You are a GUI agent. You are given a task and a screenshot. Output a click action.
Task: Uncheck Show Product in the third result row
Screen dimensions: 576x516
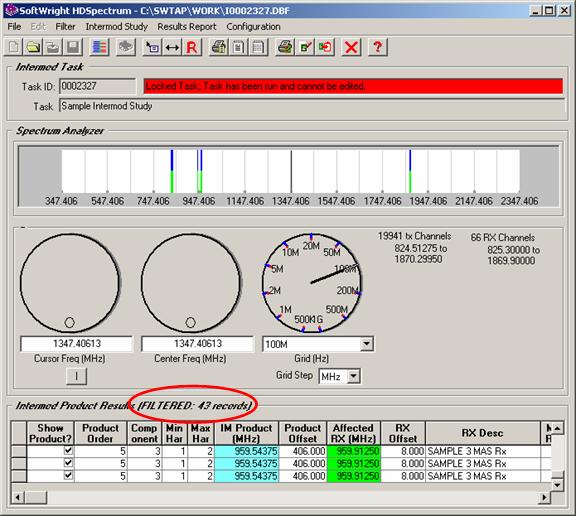[68, 475]
